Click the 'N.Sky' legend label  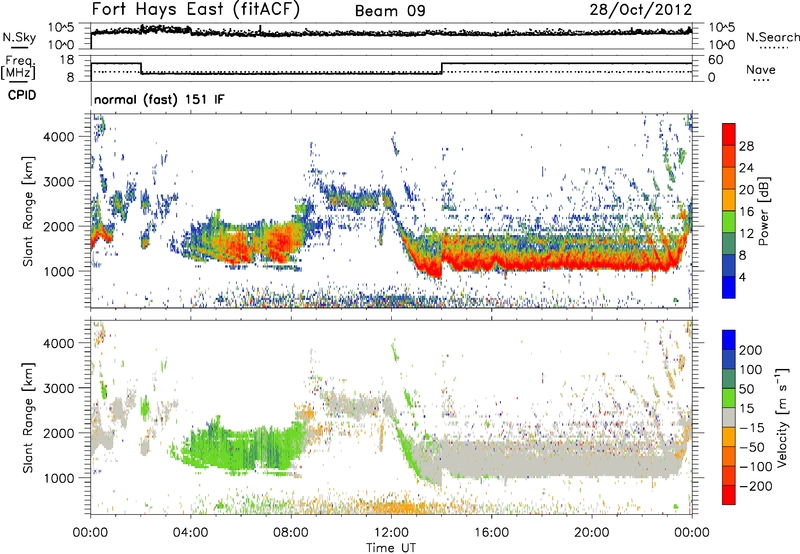(x=19, y=37)
